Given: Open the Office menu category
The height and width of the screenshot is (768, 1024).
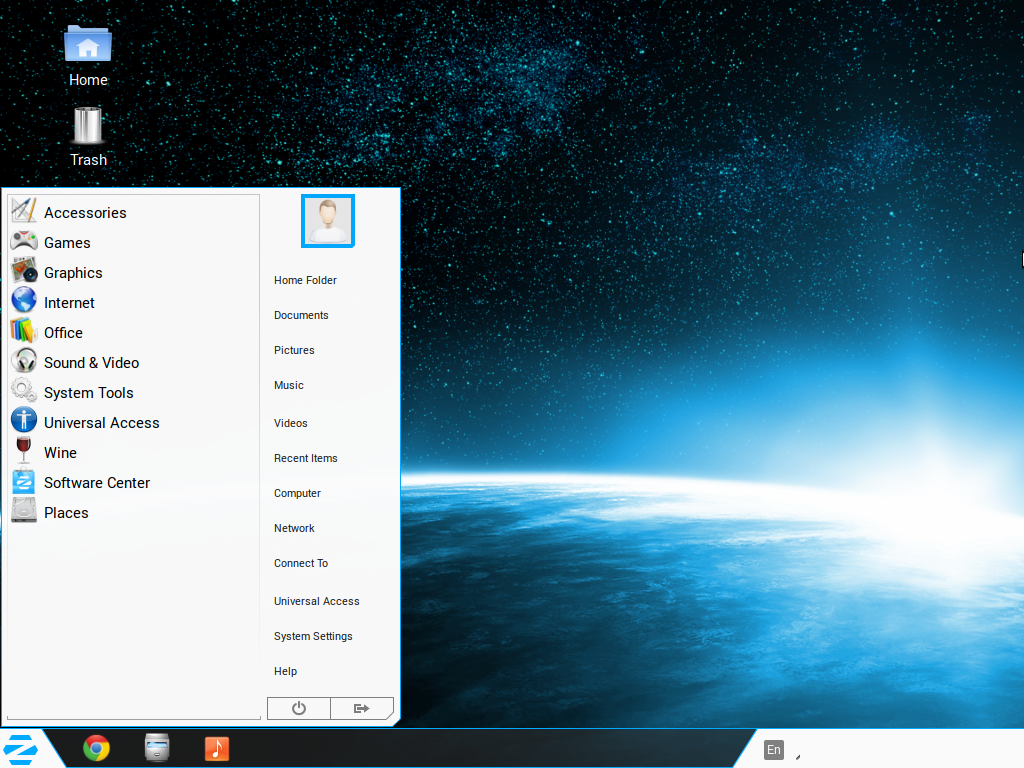Looking at the screenshot, I should (63, 333).
